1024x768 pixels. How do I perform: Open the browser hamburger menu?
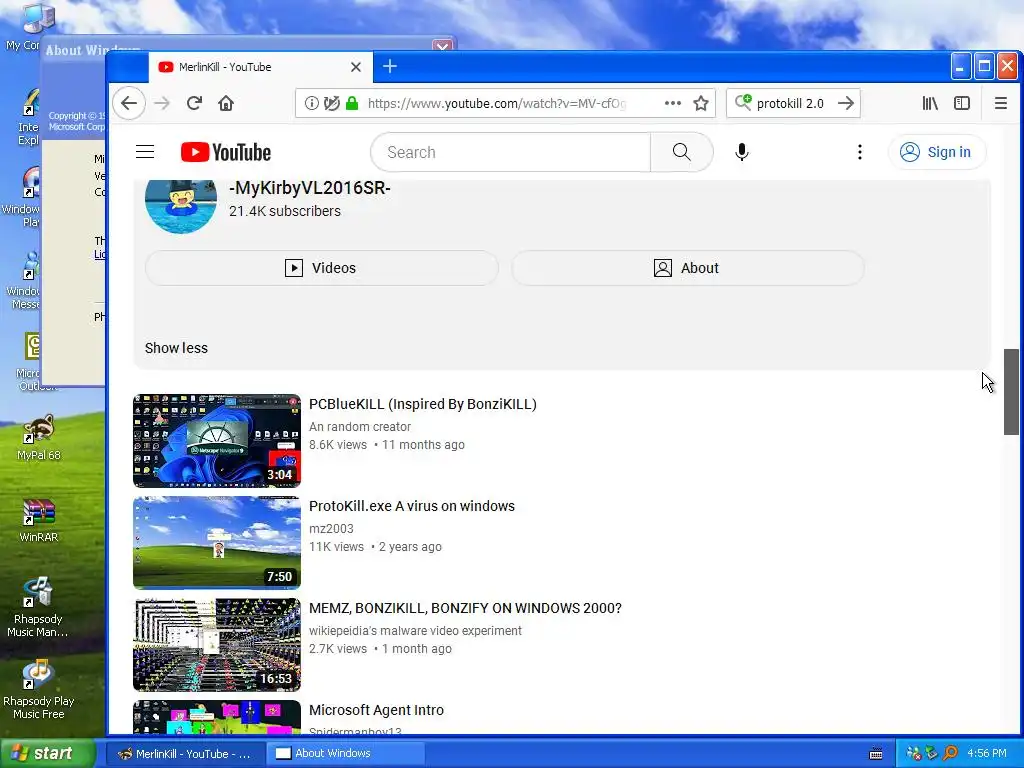coord(1000,103)
